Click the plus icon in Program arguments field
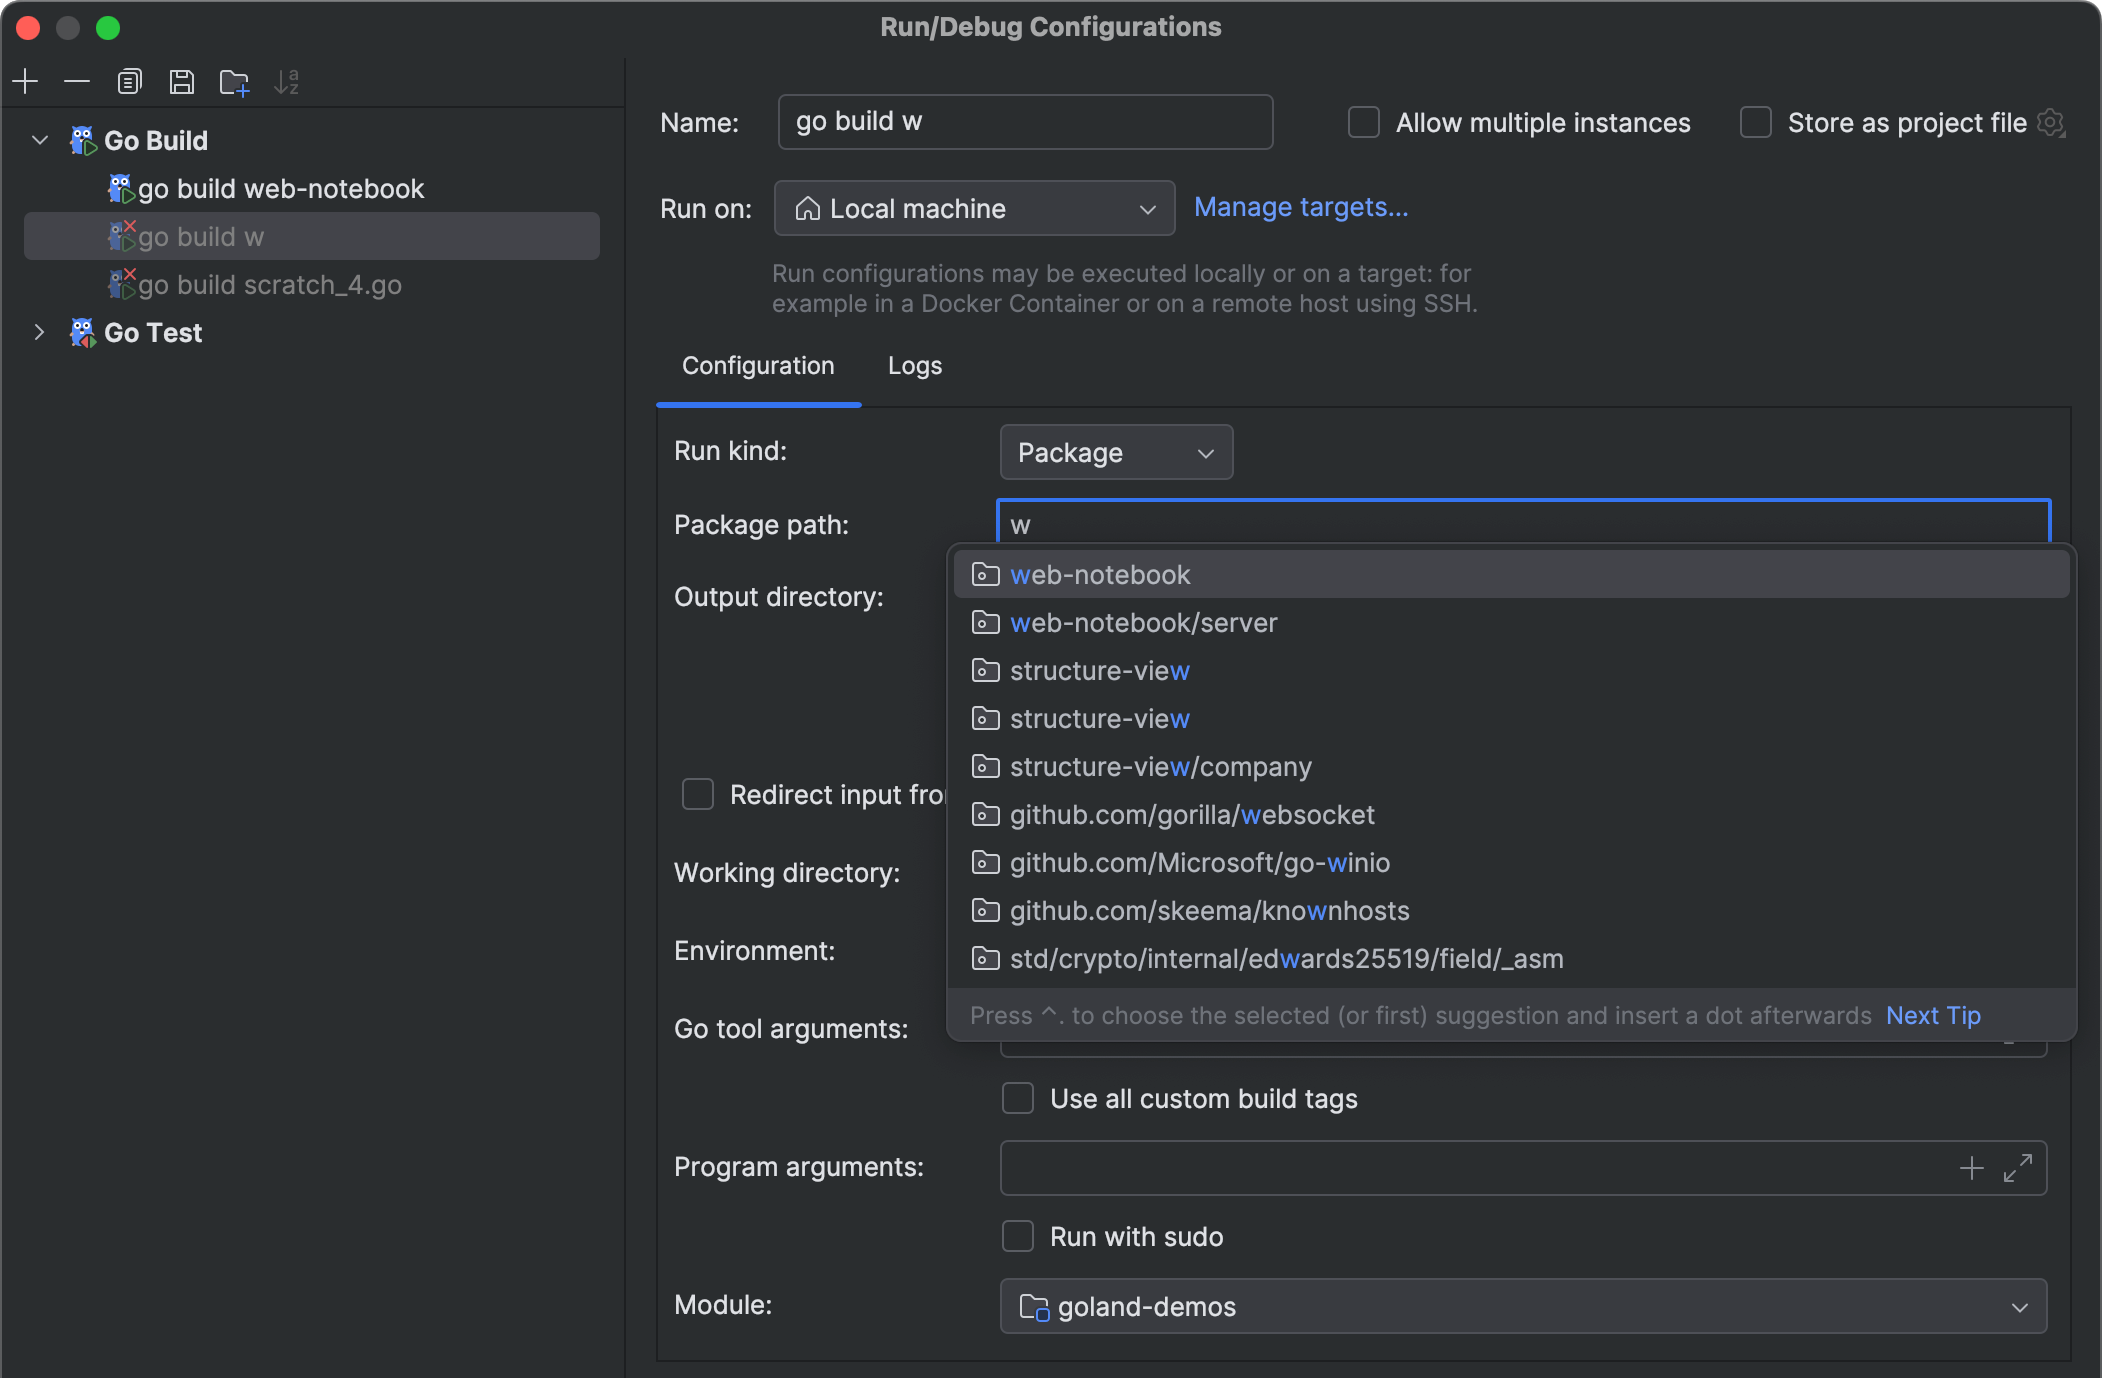The image size is (2102, 1378). tap(1971, 1167)
